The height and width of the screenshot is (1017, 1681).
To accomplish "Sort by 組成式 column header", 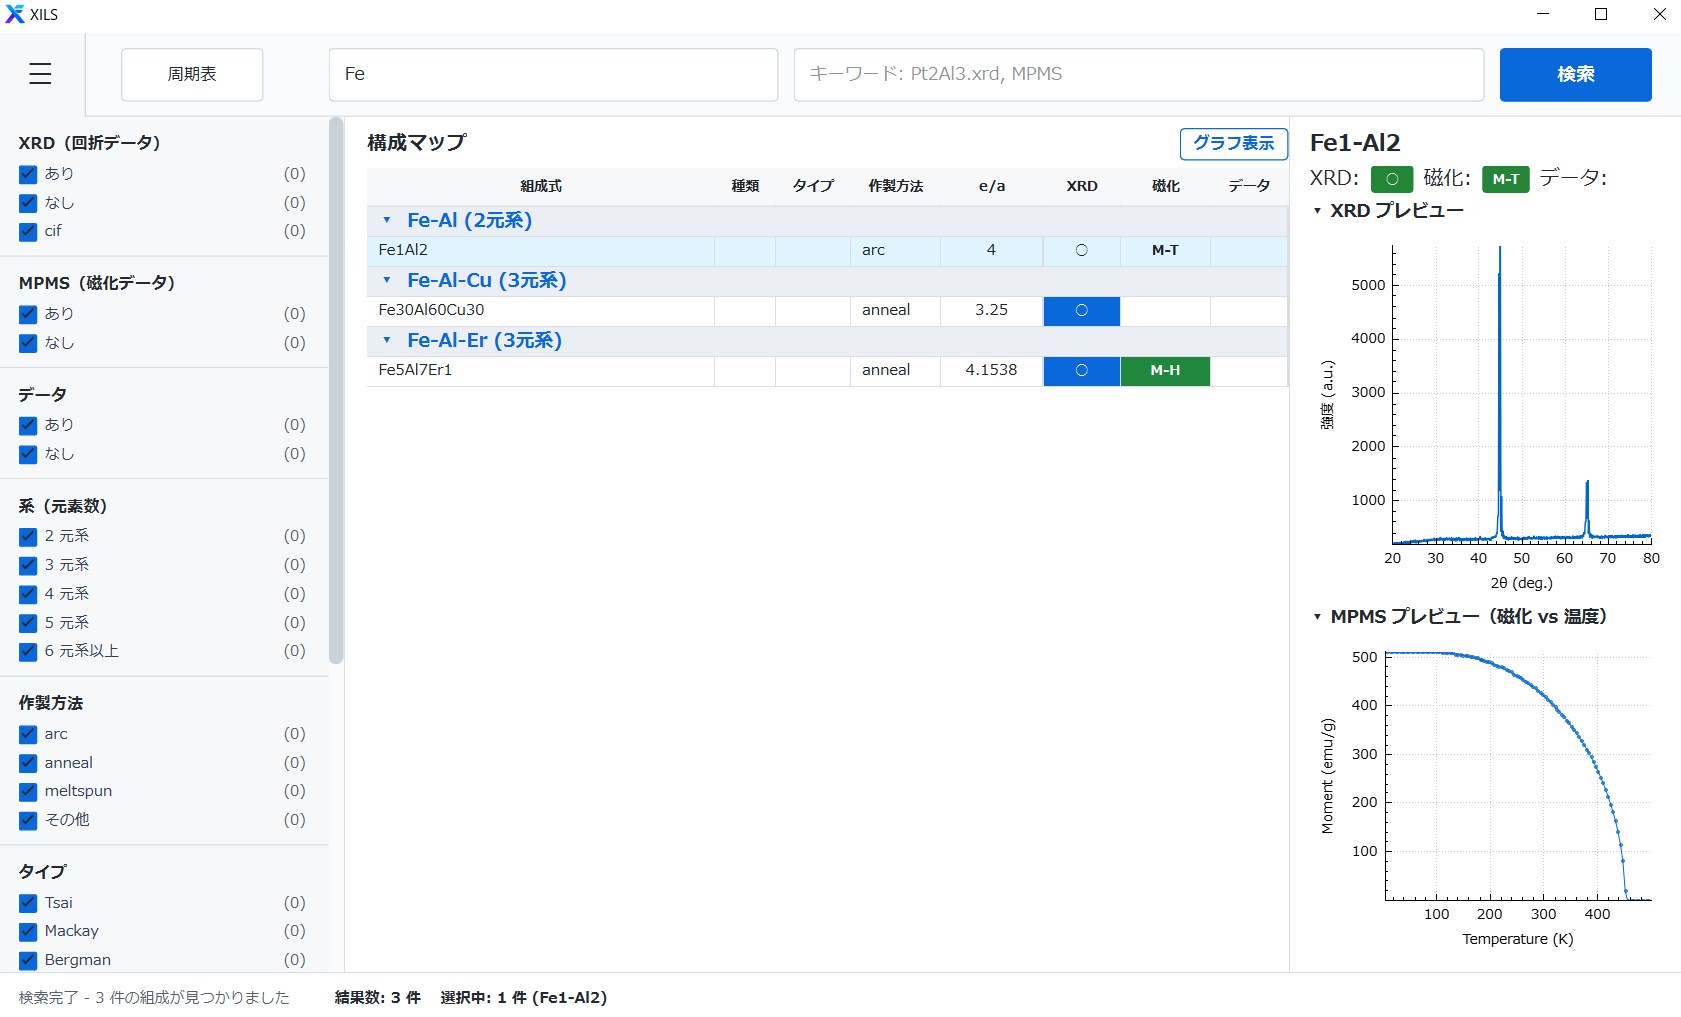I will pos(541,186).
